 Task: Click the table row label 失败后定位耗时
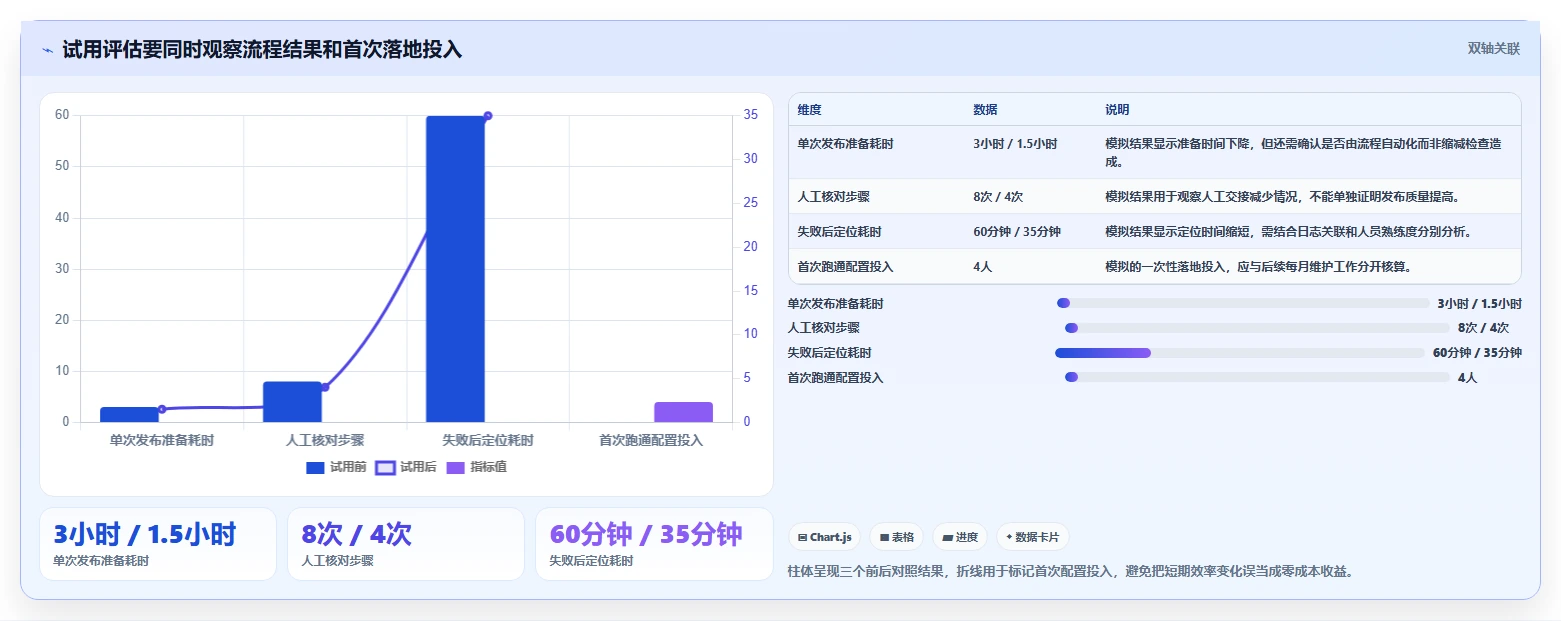[839, 232]
